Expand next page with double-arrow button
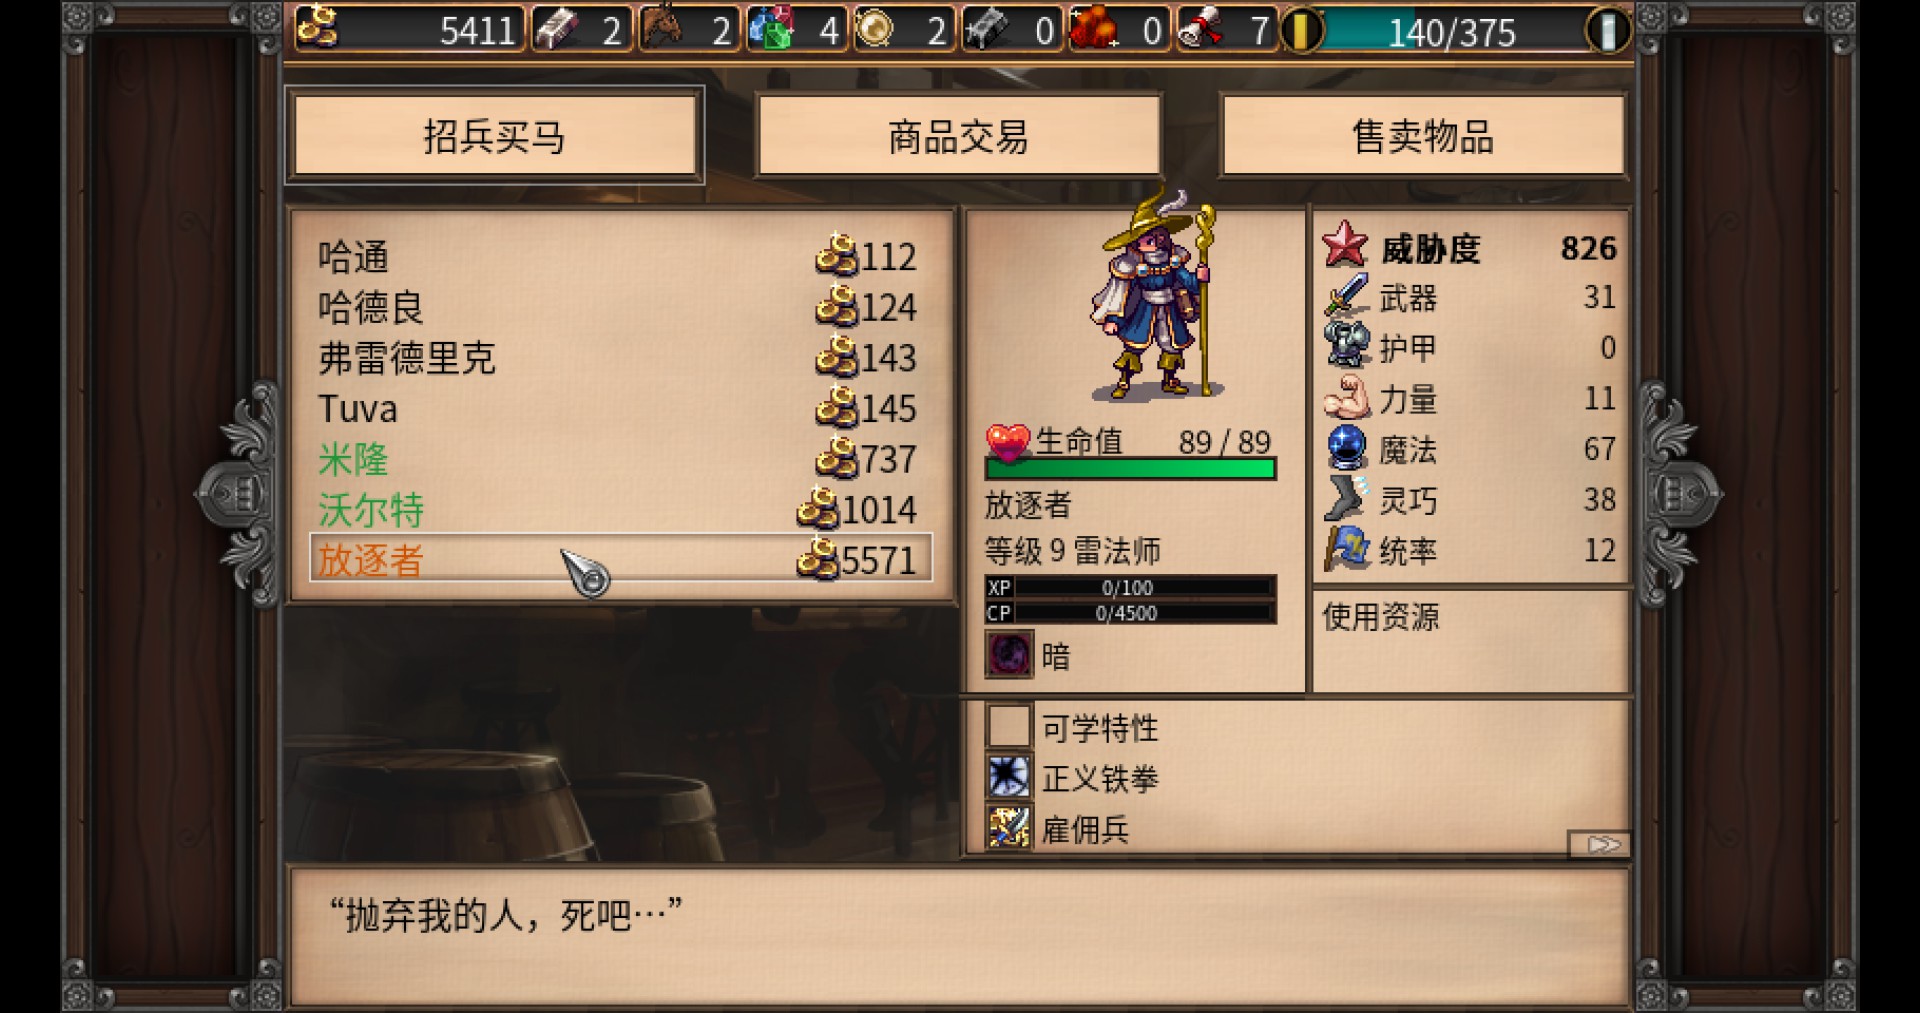This screenshot has height=1013, width=1920. click(x=1600, y=845)
